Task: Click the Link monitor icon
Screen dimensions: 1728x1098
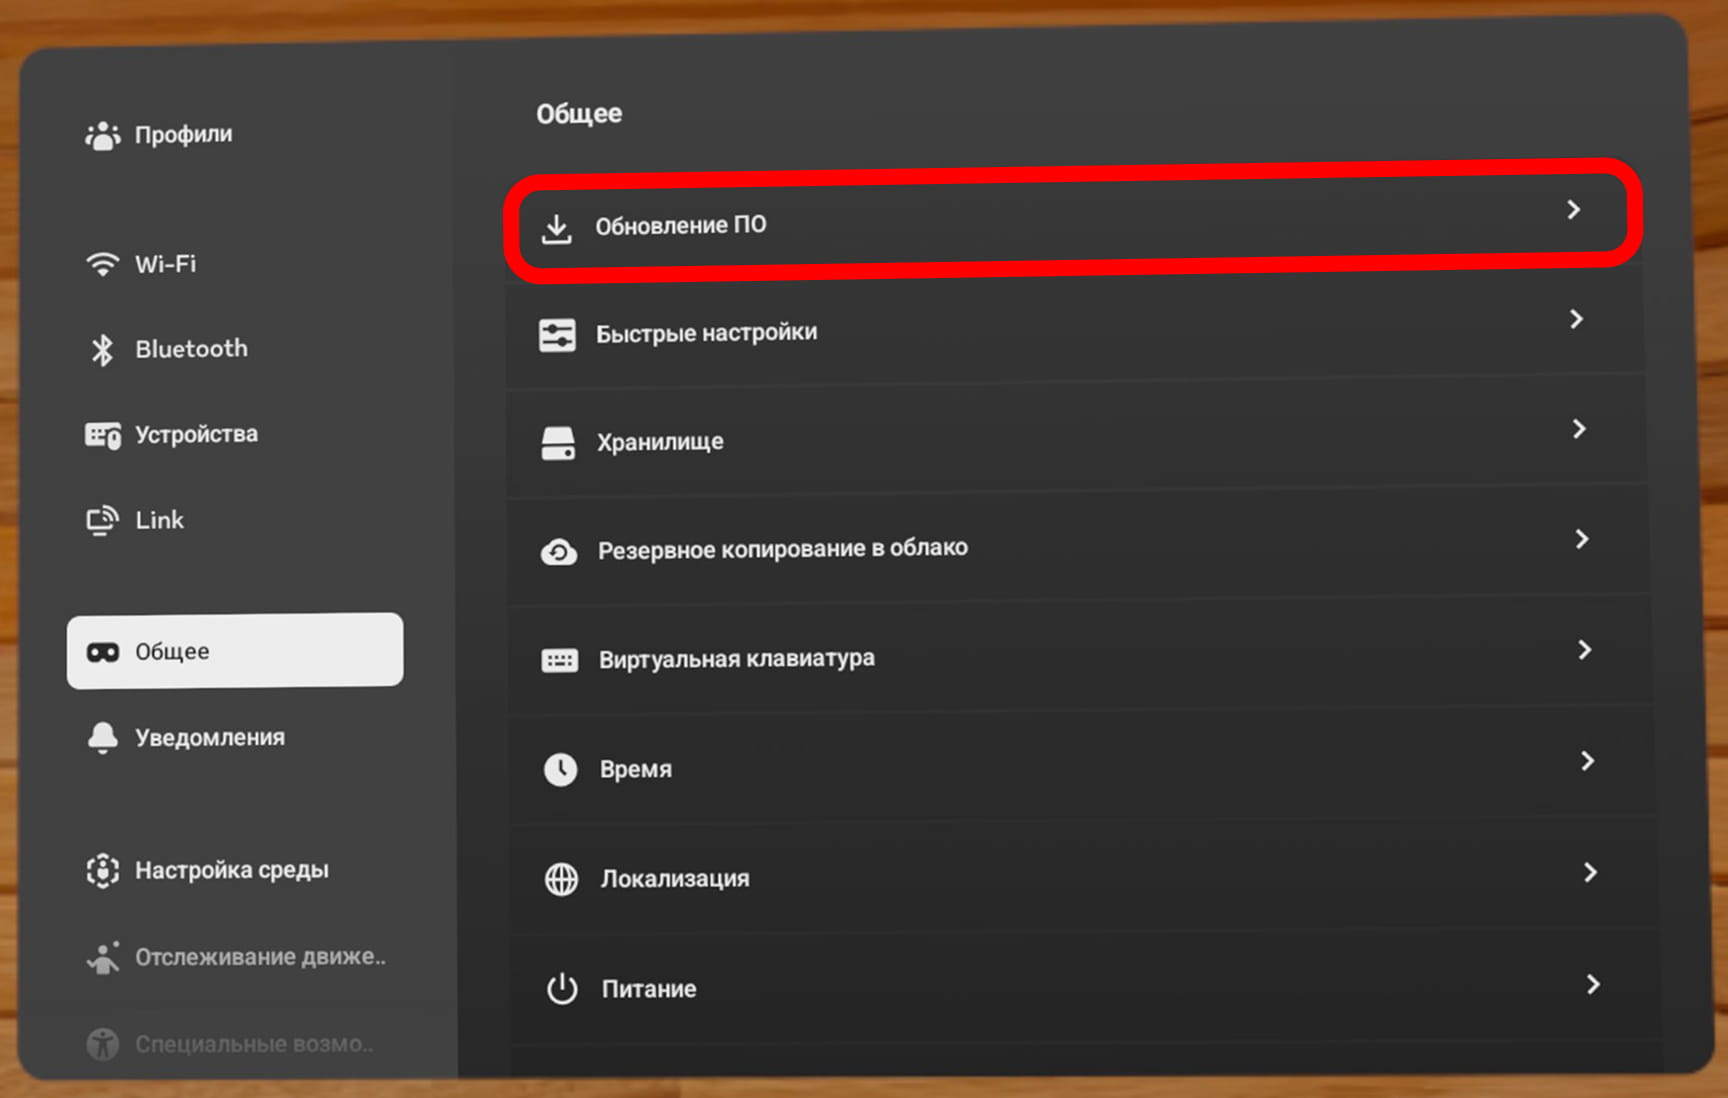Action: pyautogui.click(x=102, y=521)
